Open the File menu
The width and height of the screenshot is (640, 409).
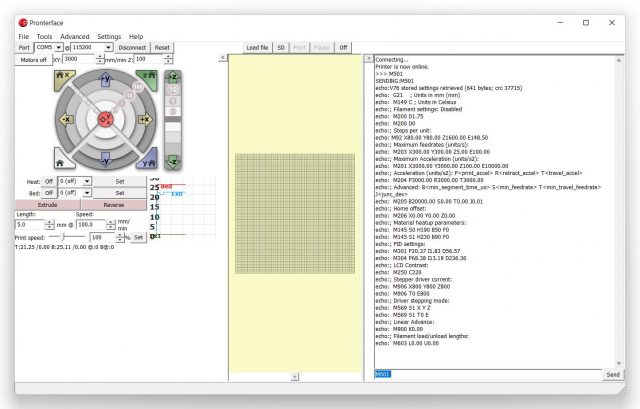(x=24, y=36)
